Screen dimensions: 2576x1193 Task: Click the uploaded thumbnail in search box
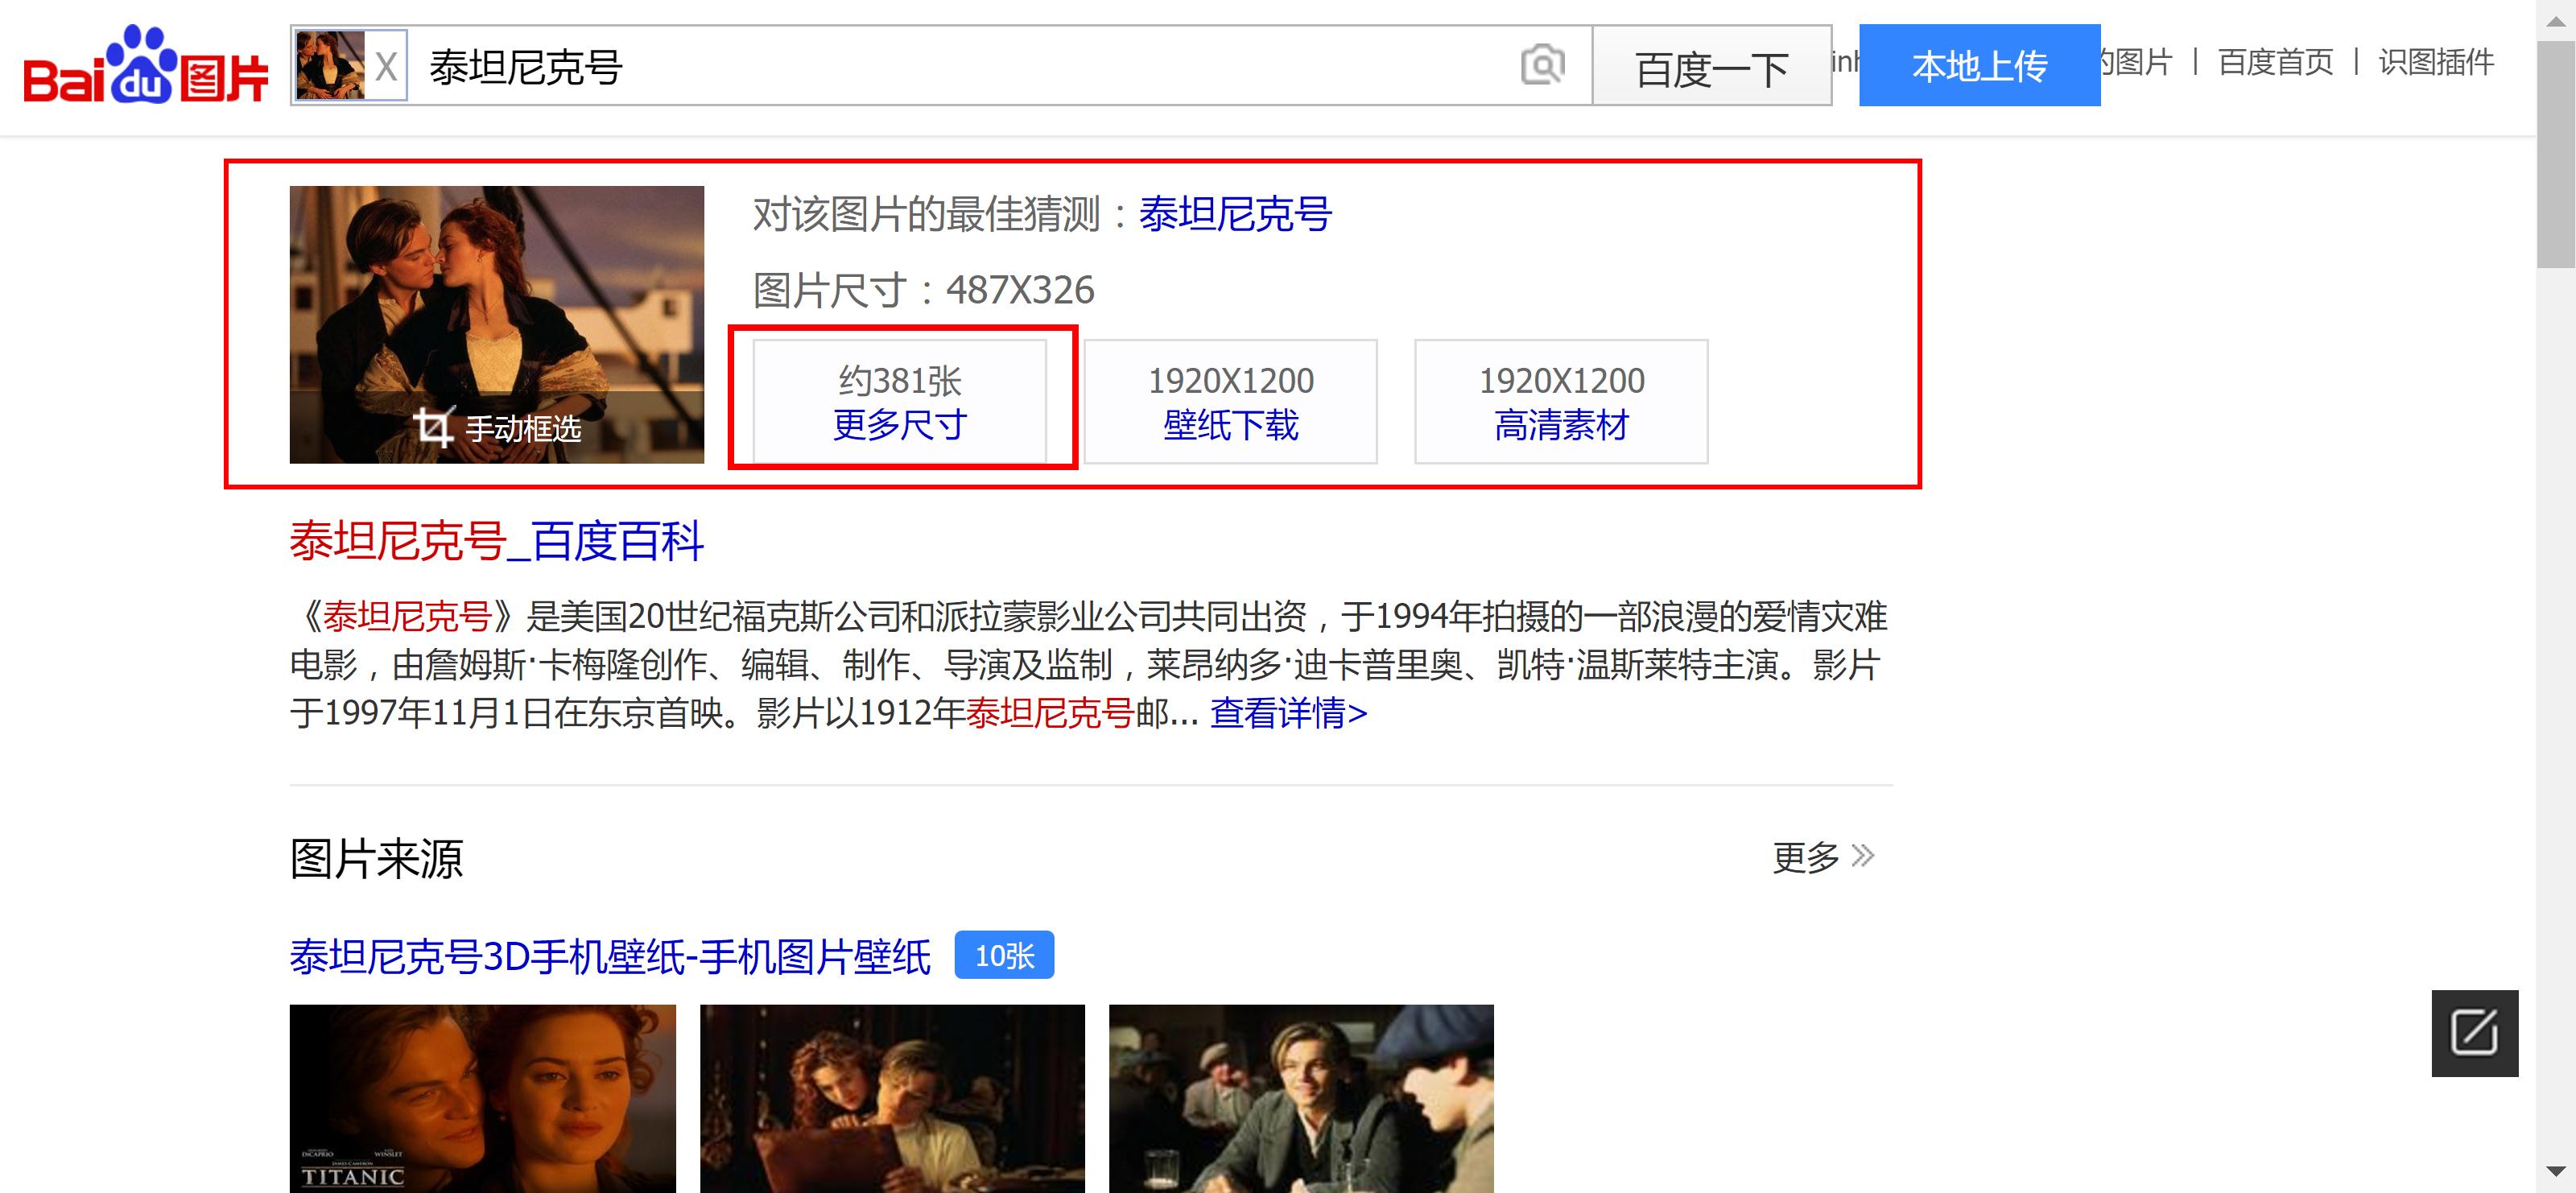point(330,66)
